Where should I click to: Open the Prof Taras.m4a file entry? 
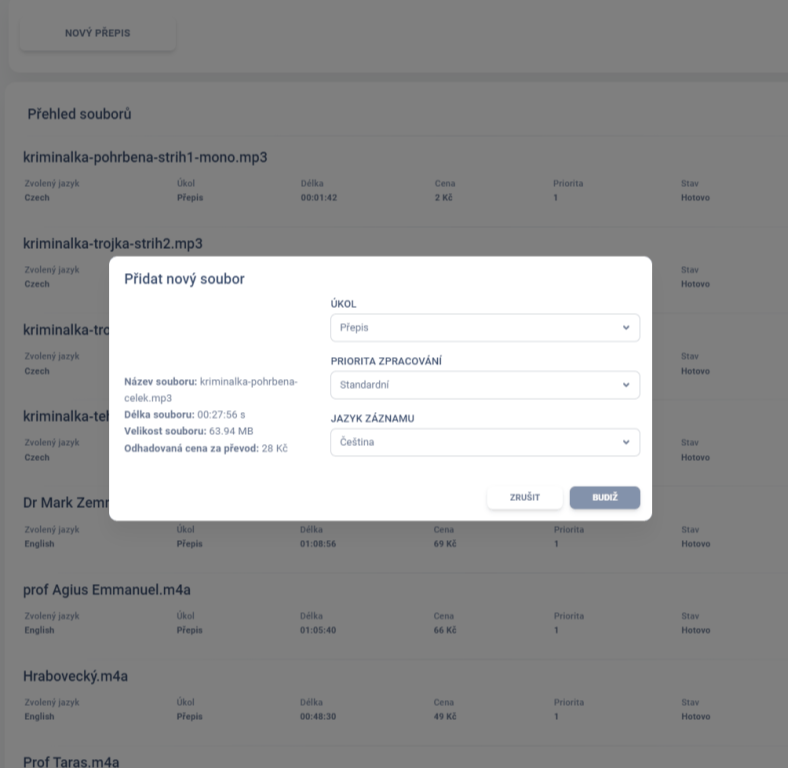[71, 762]
